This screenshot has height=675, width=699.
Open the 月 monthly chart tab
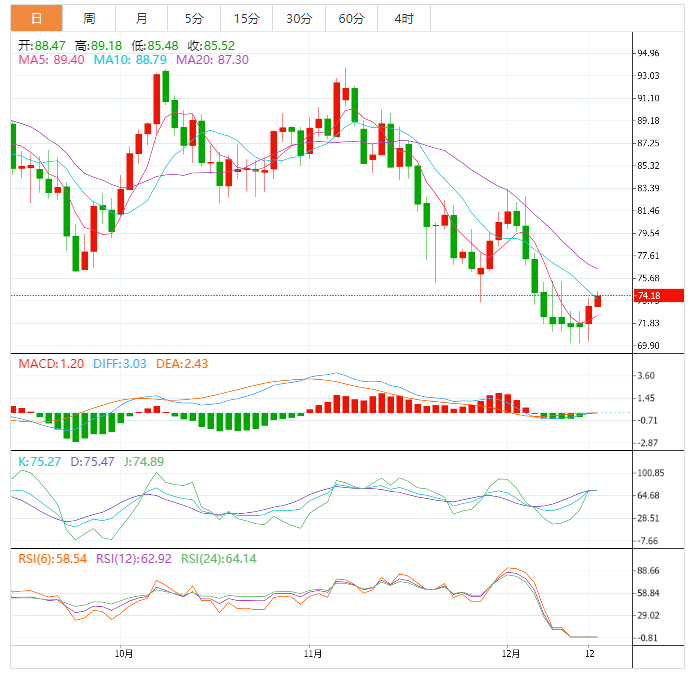pos(141,18)
